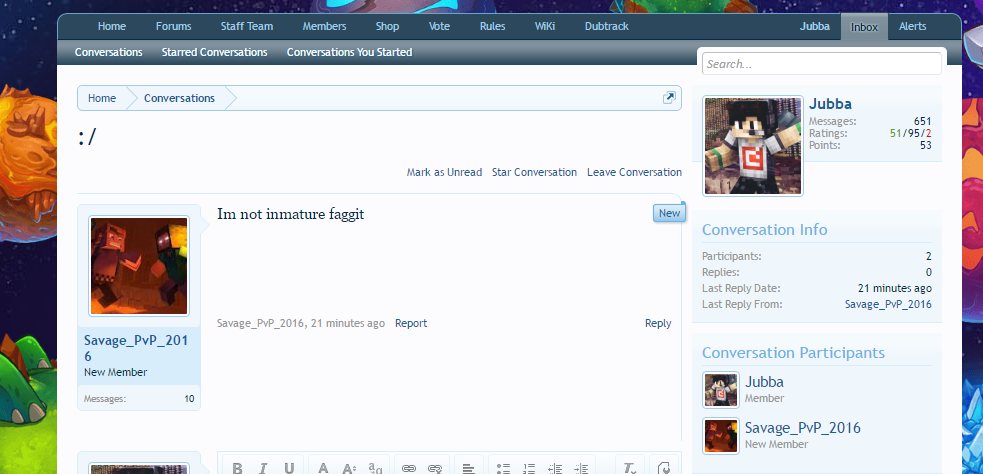Open the Alerts menu in navbar
Viewport: 983px width, 474px height.
912,26
